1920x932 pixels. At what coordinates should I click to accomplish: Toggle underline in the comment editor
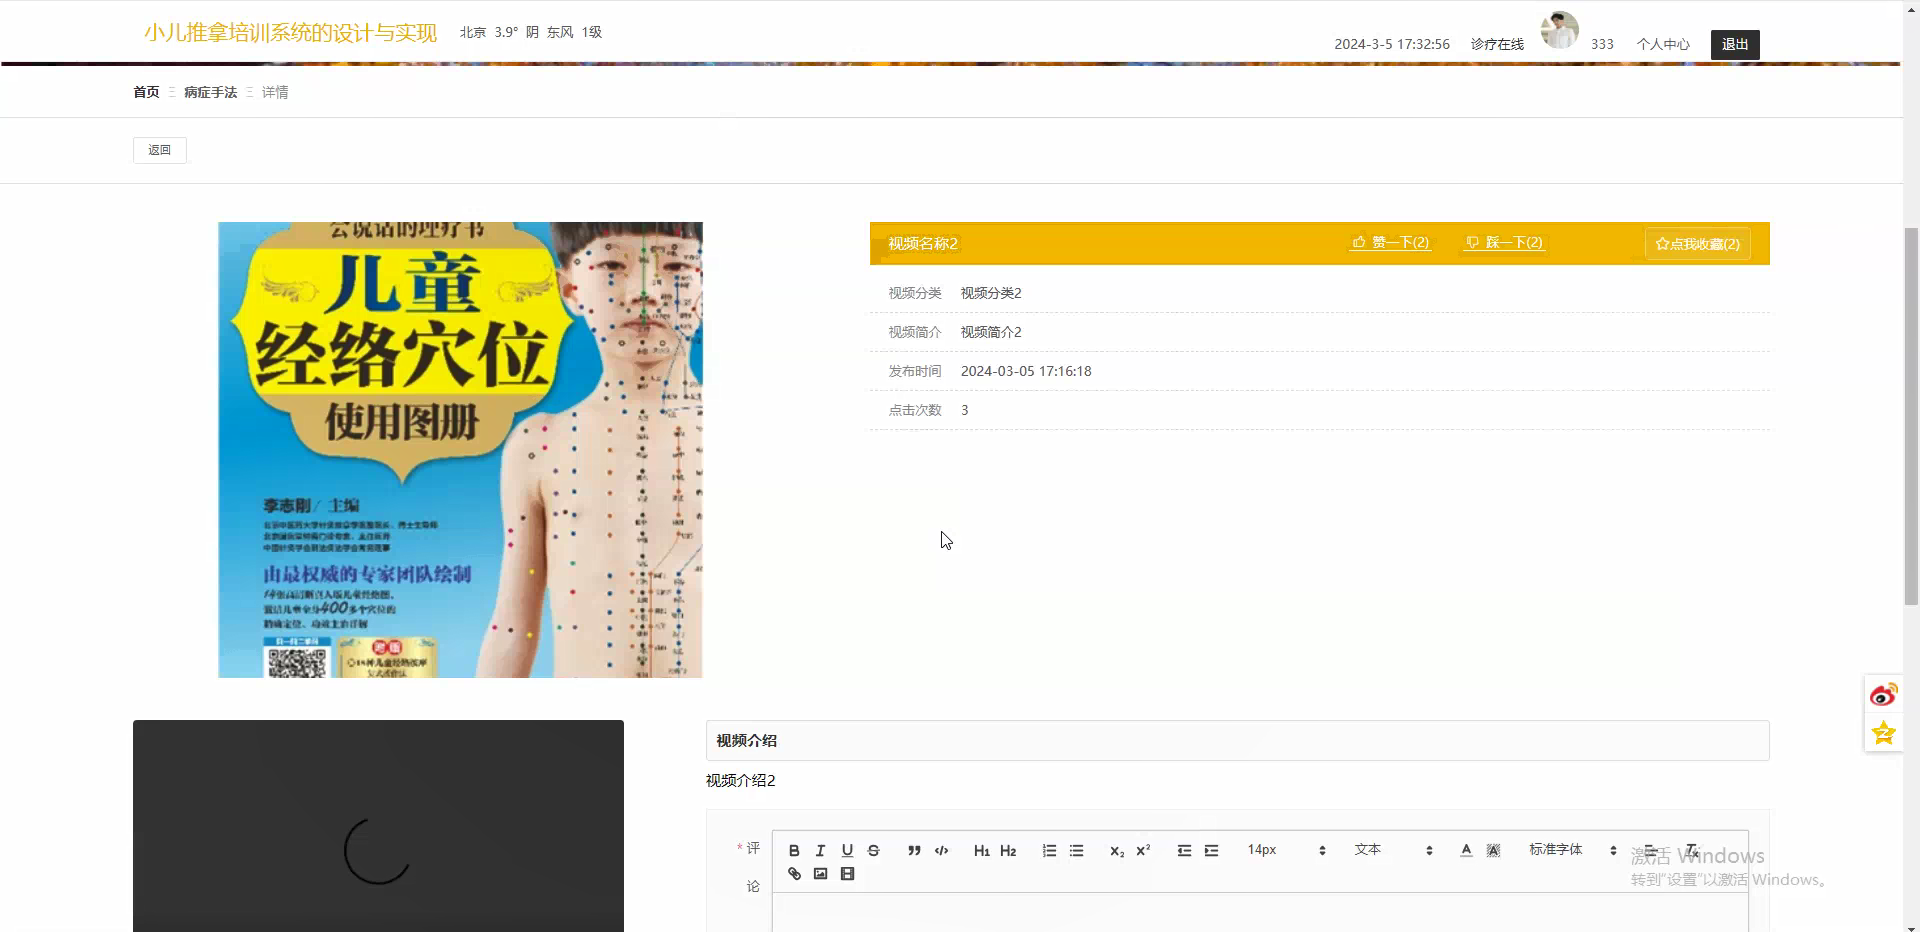[847, 850]
